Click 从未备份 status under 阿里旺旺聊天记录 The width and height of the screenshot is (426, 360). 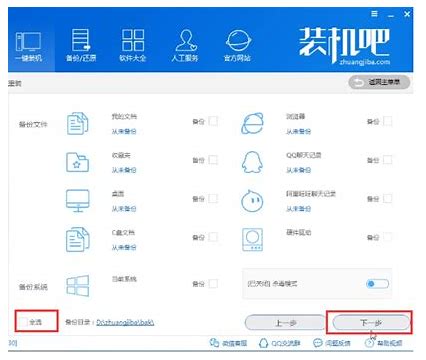click(298, 209)
